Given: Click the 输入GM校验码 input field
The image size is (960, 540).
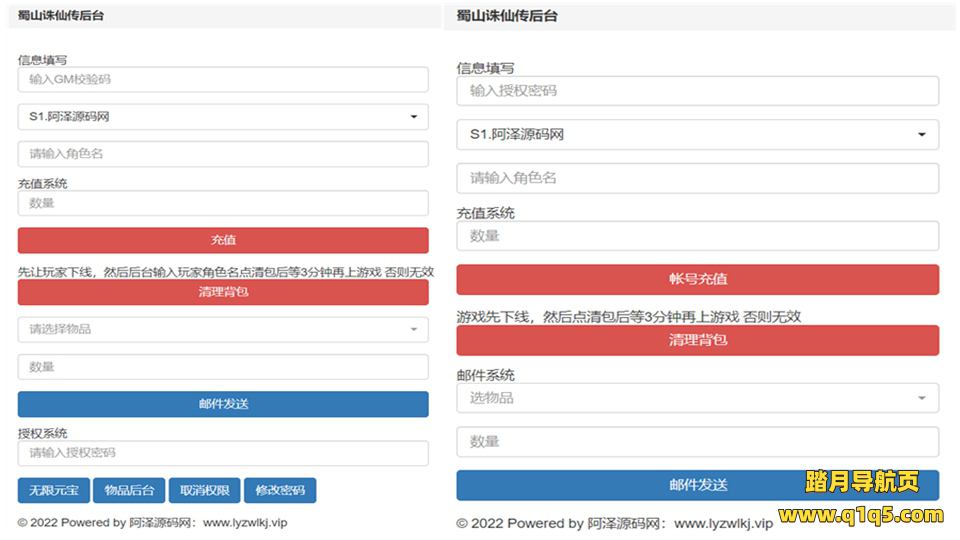Looking at the screenshot, I should click(x=222, y=79).
